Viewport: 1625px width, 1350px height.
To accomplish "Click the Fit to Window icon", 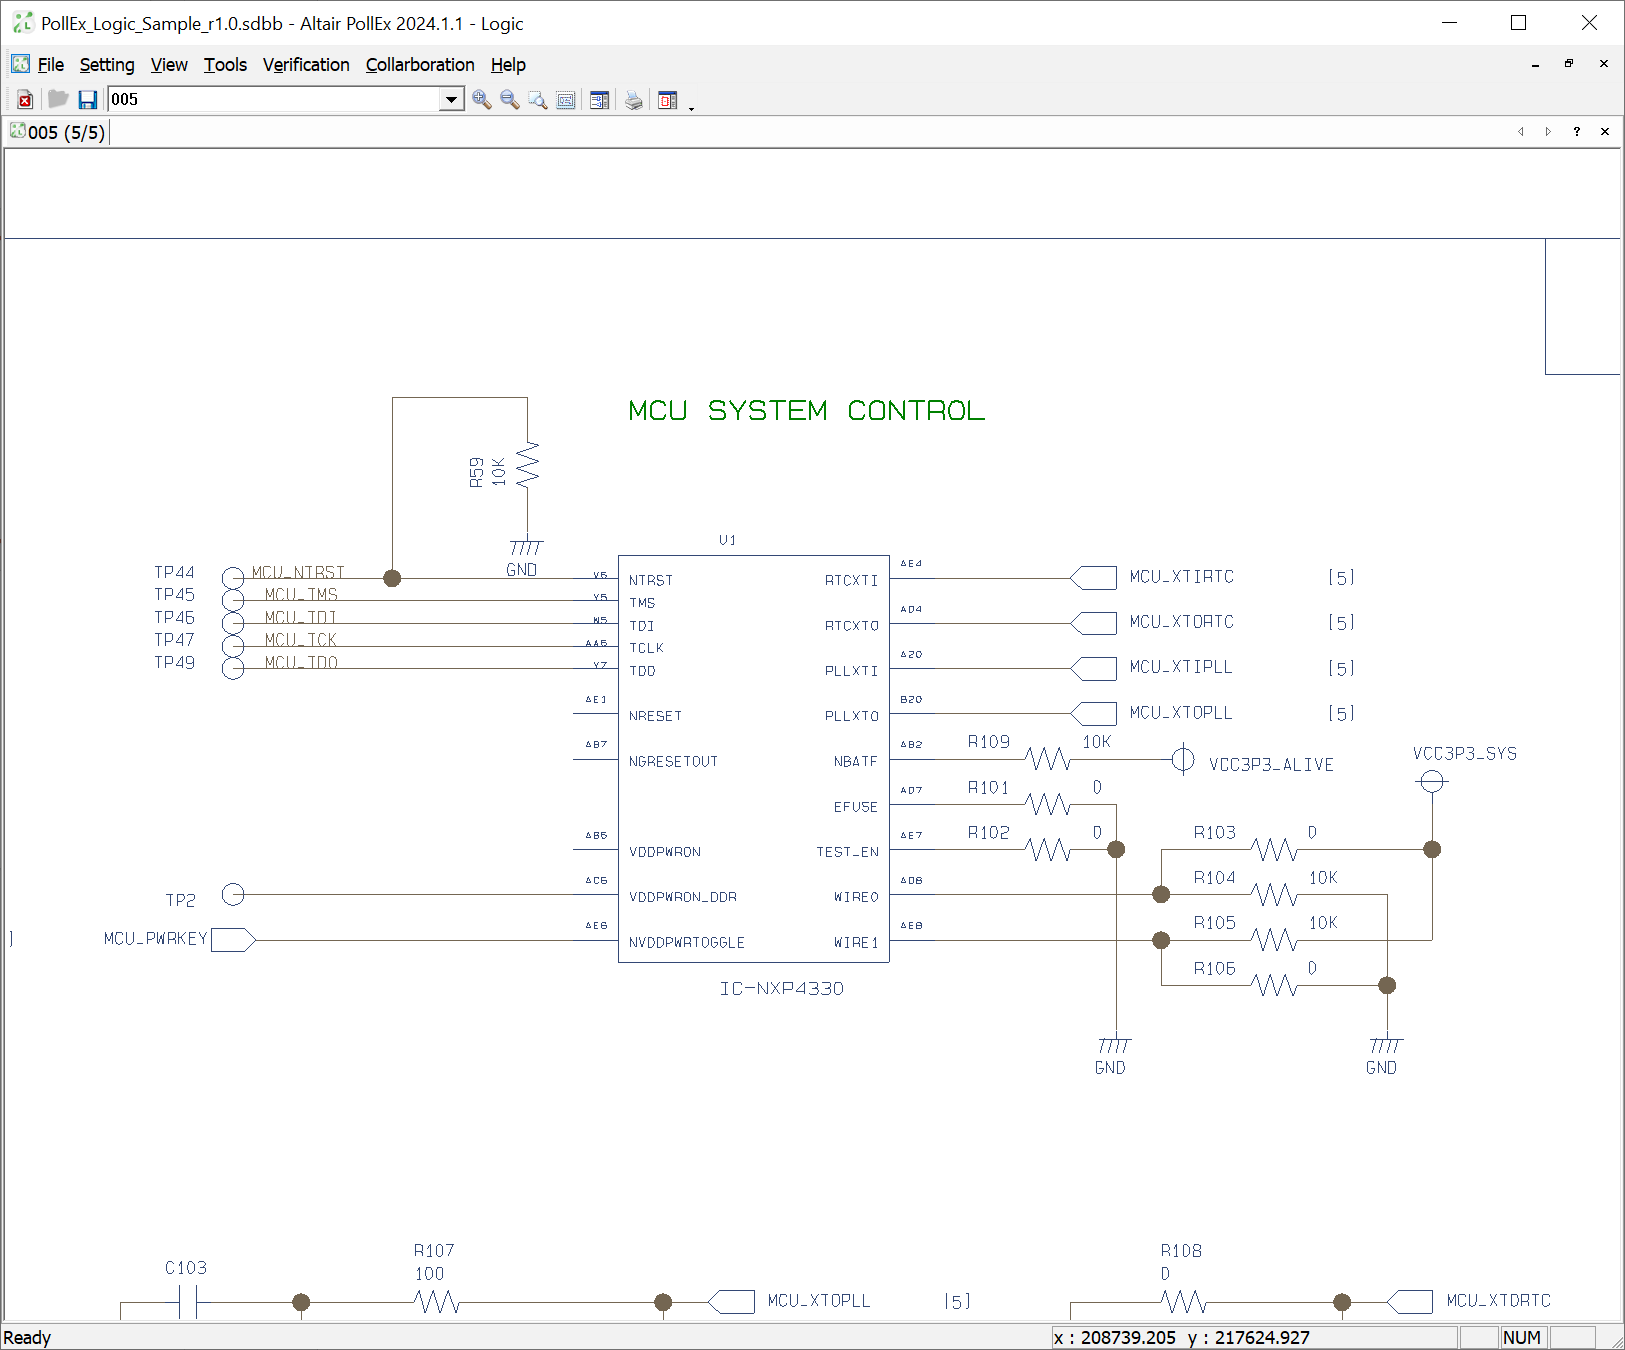I will [566, 99].
